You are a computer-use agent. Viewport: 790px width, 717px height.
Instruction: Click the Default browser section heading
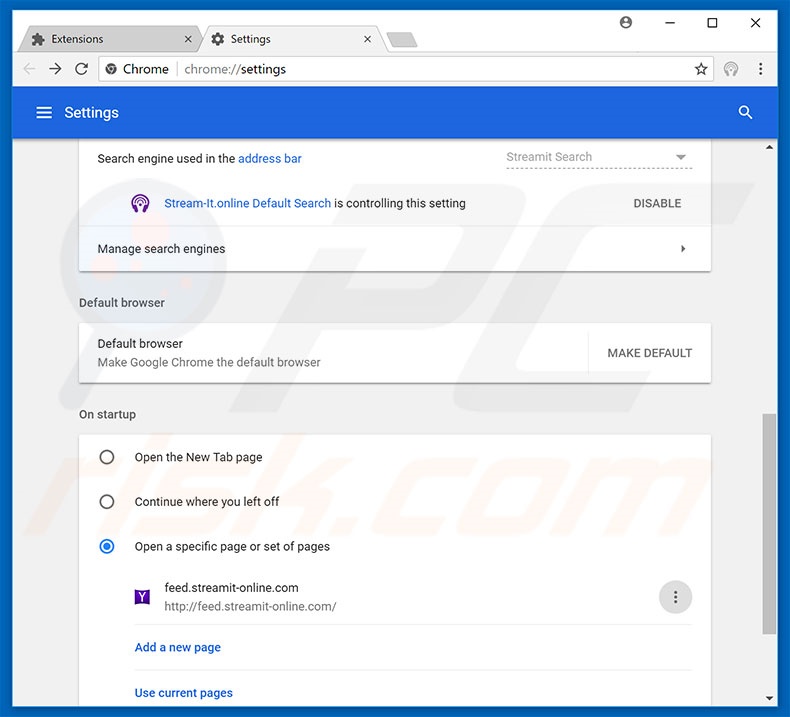point(122,302)
